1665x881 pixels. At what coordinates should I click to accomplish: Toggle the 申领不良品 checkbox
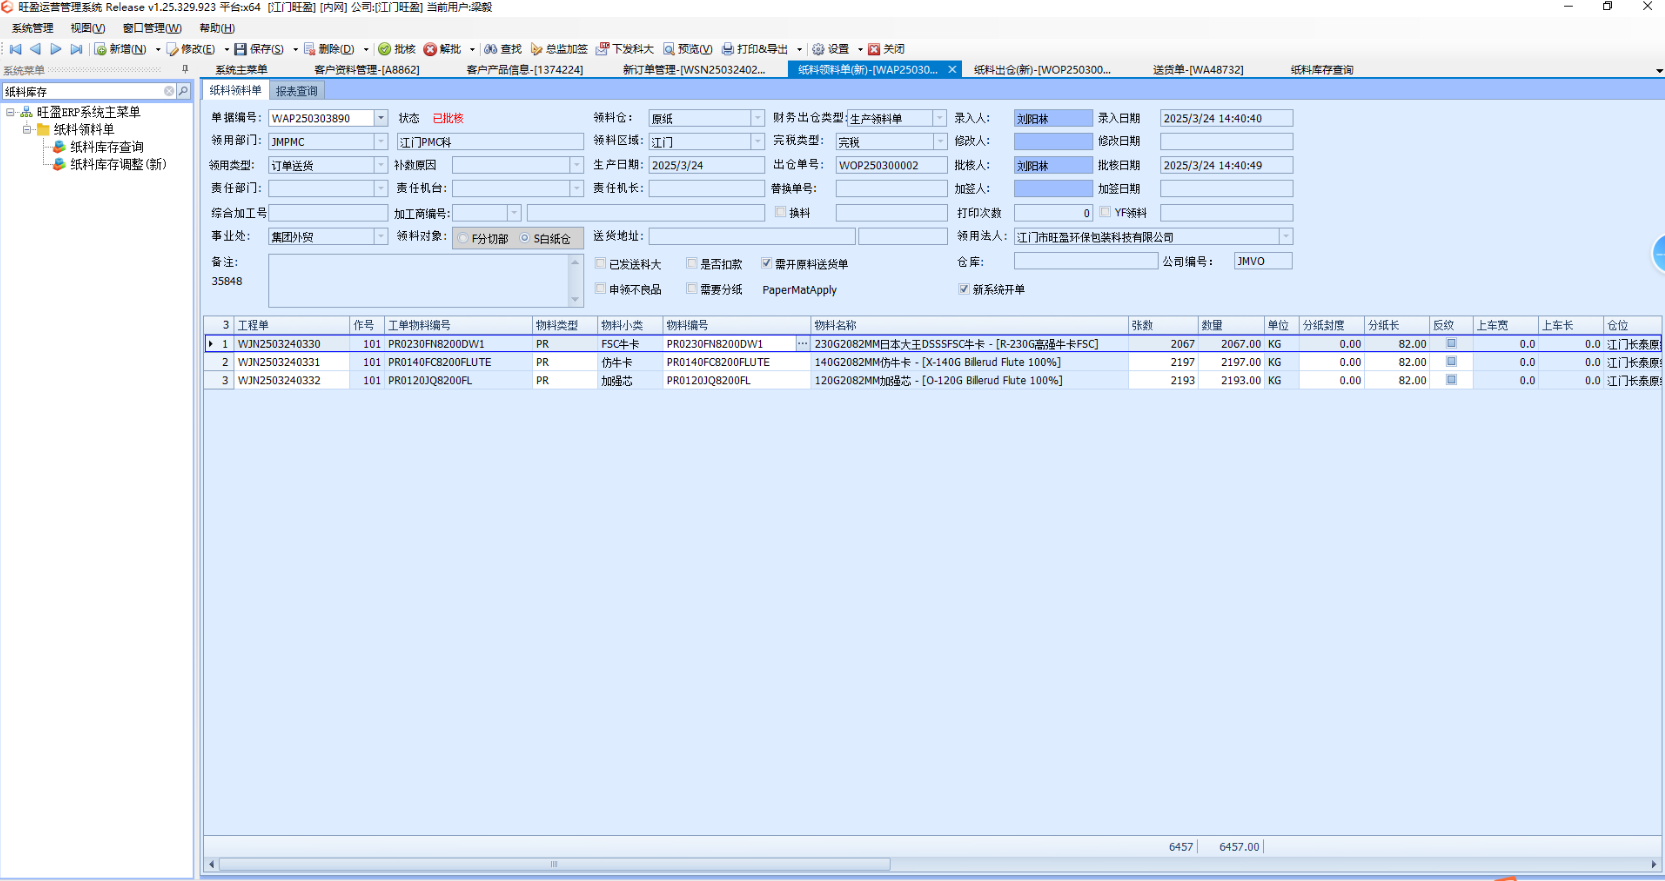pos(600,288)
